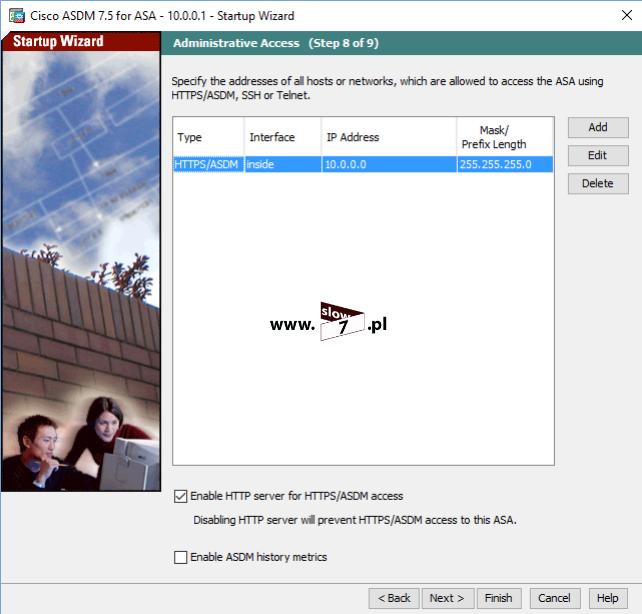
Task: Go to the previous wizard step with Back
Action: click(x=394, y=598)
